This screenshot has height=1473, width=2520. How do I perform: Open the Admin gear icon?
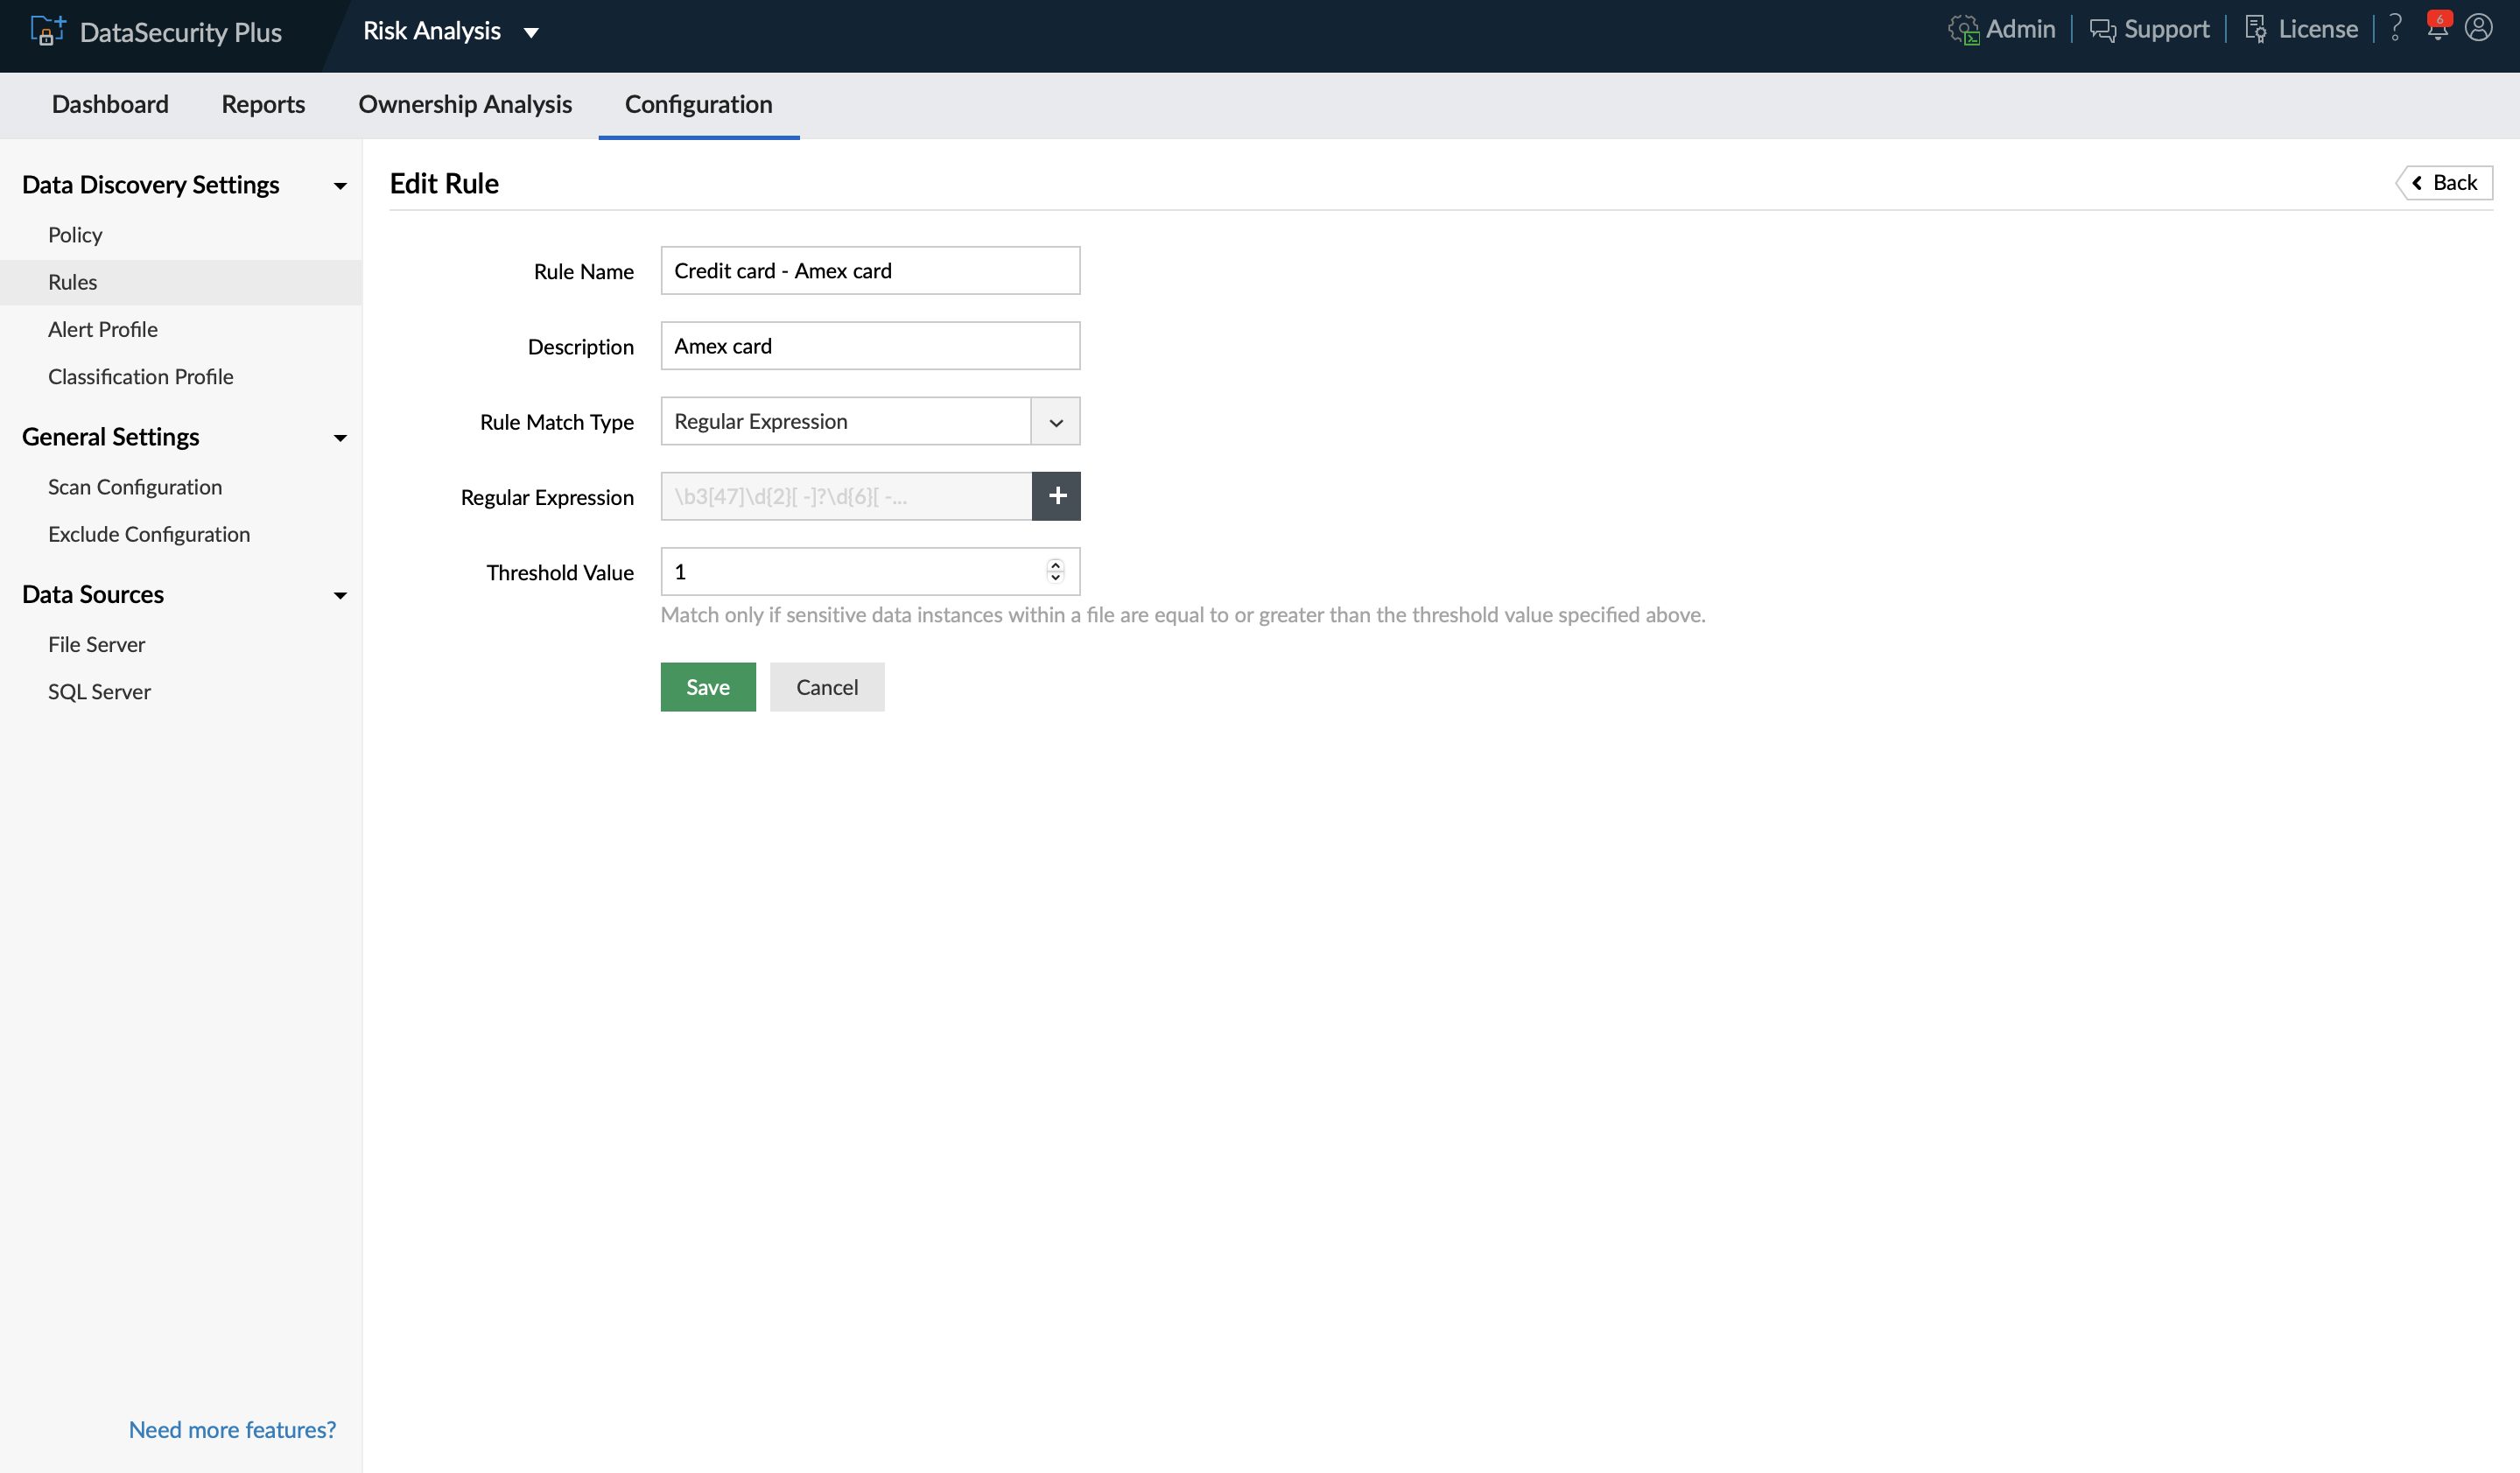(1963, 30)
